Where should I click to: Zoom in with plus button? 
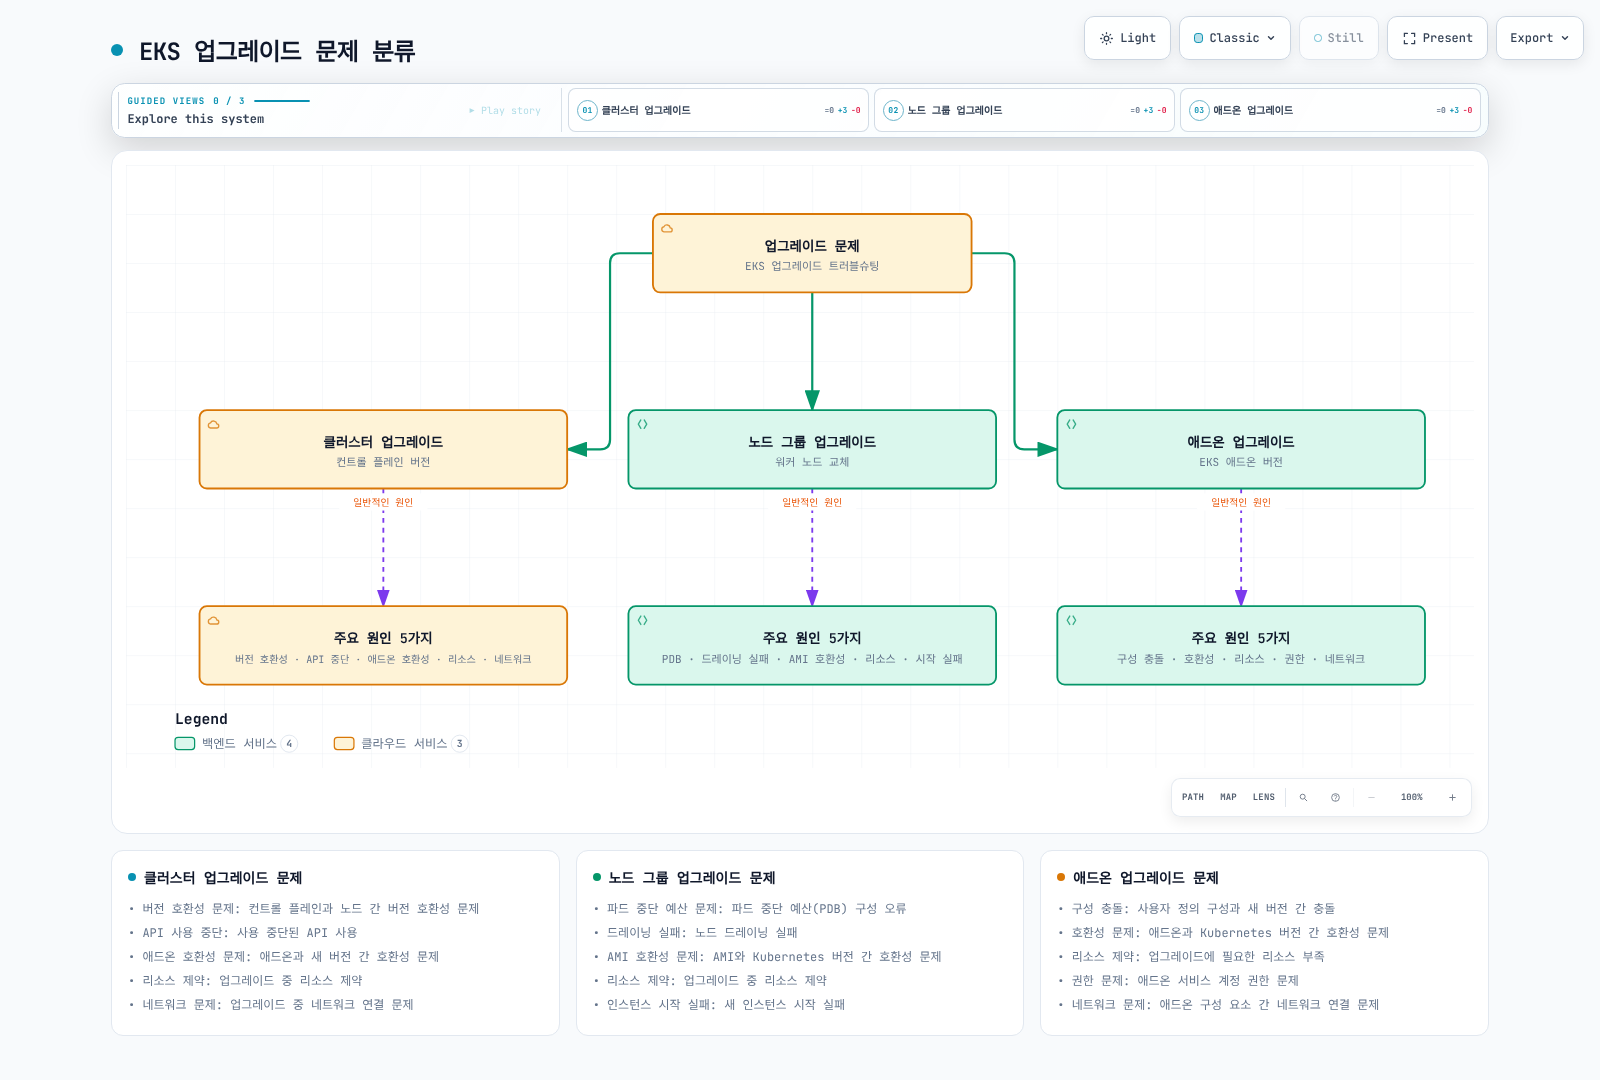pyautogui.click(x=1452, y=797)
